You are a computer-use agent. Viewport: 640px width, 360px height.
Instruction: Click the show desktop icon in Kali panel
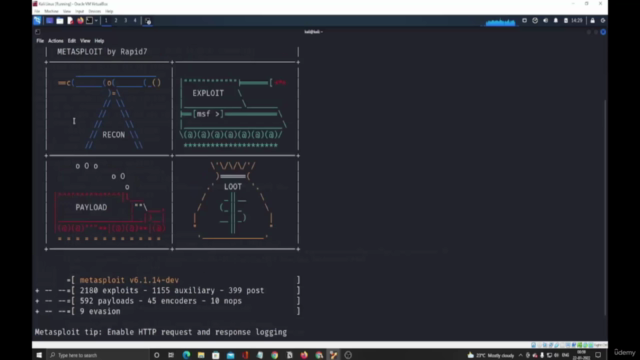[49, 20]
